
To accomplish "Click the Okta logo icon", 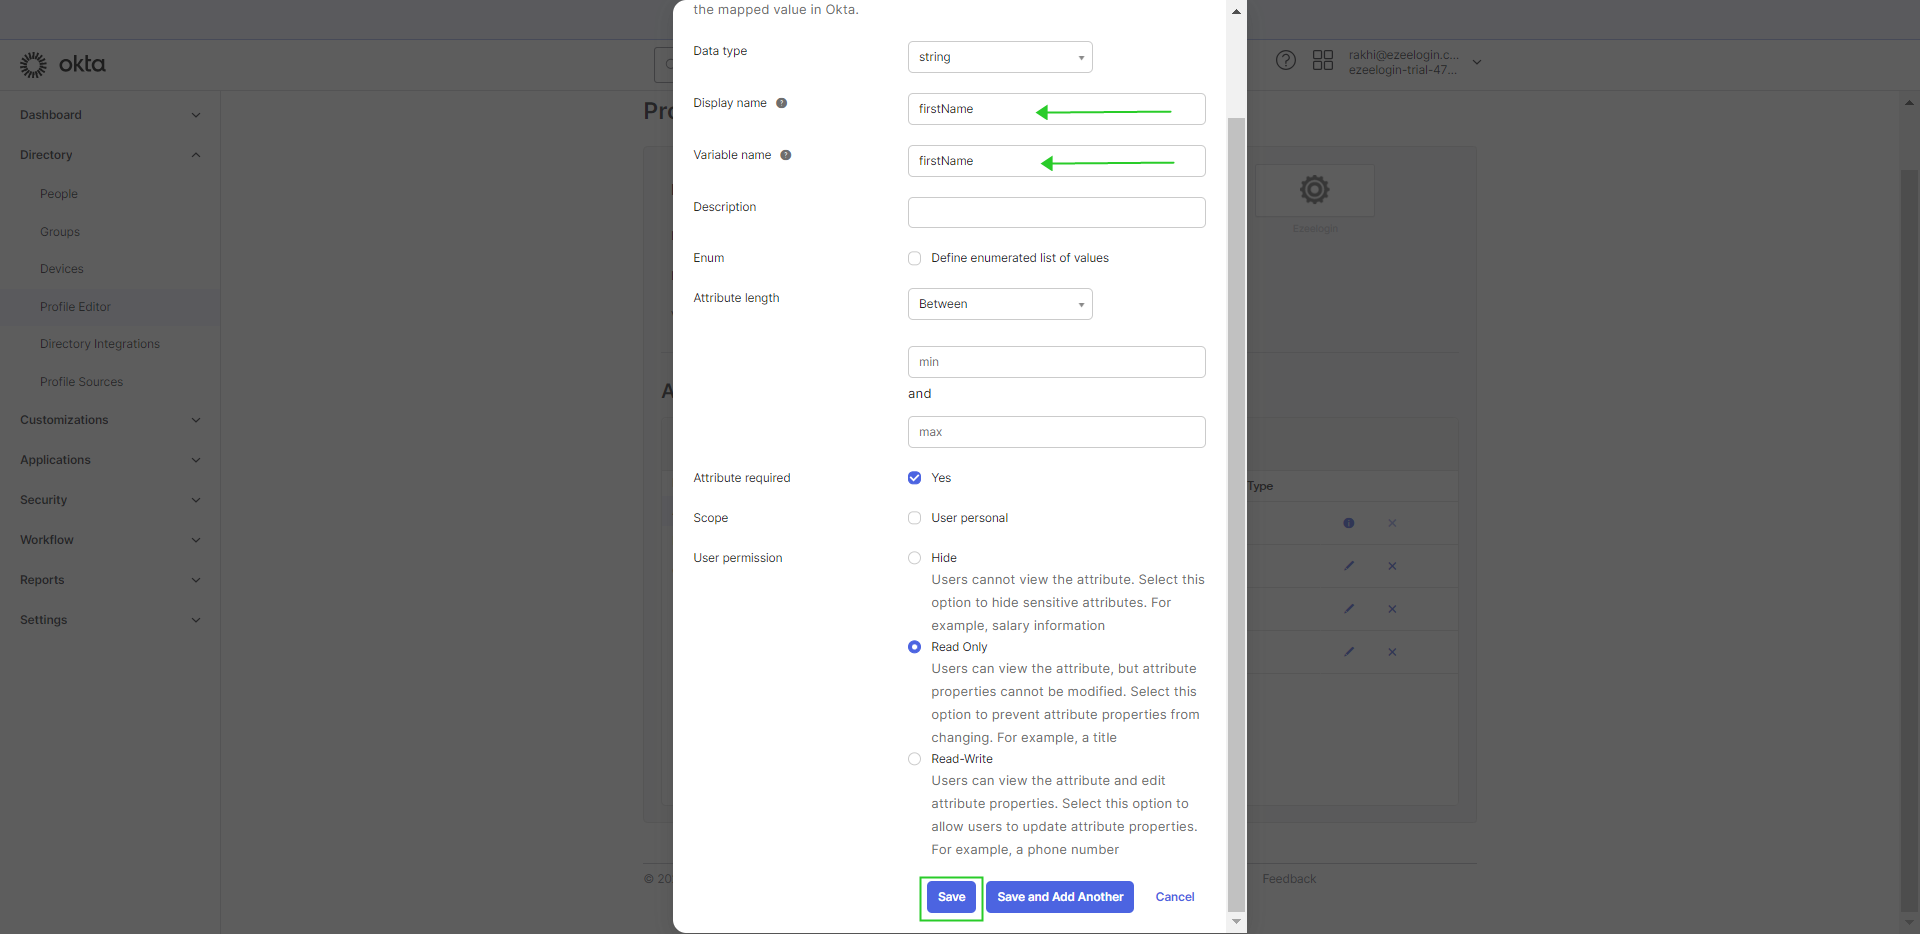I will (33, 65).
